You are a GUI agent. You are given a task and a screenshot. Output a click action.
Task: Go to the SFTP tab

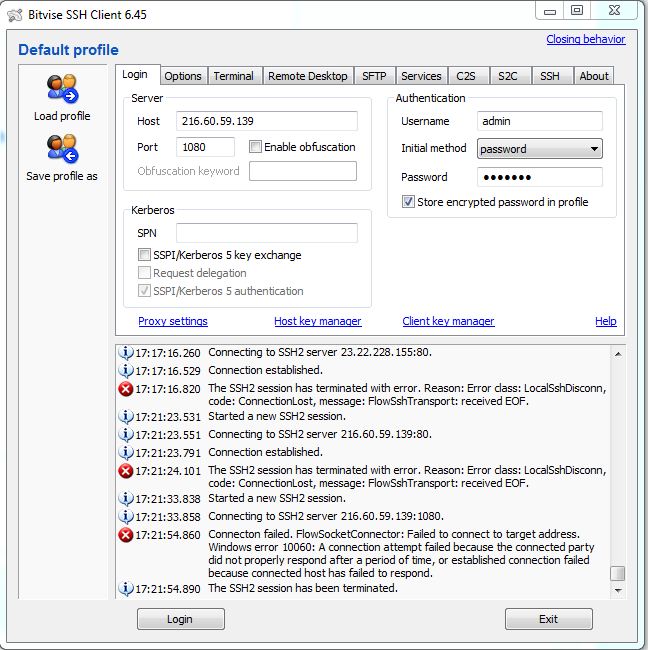(x=374, y=76)
